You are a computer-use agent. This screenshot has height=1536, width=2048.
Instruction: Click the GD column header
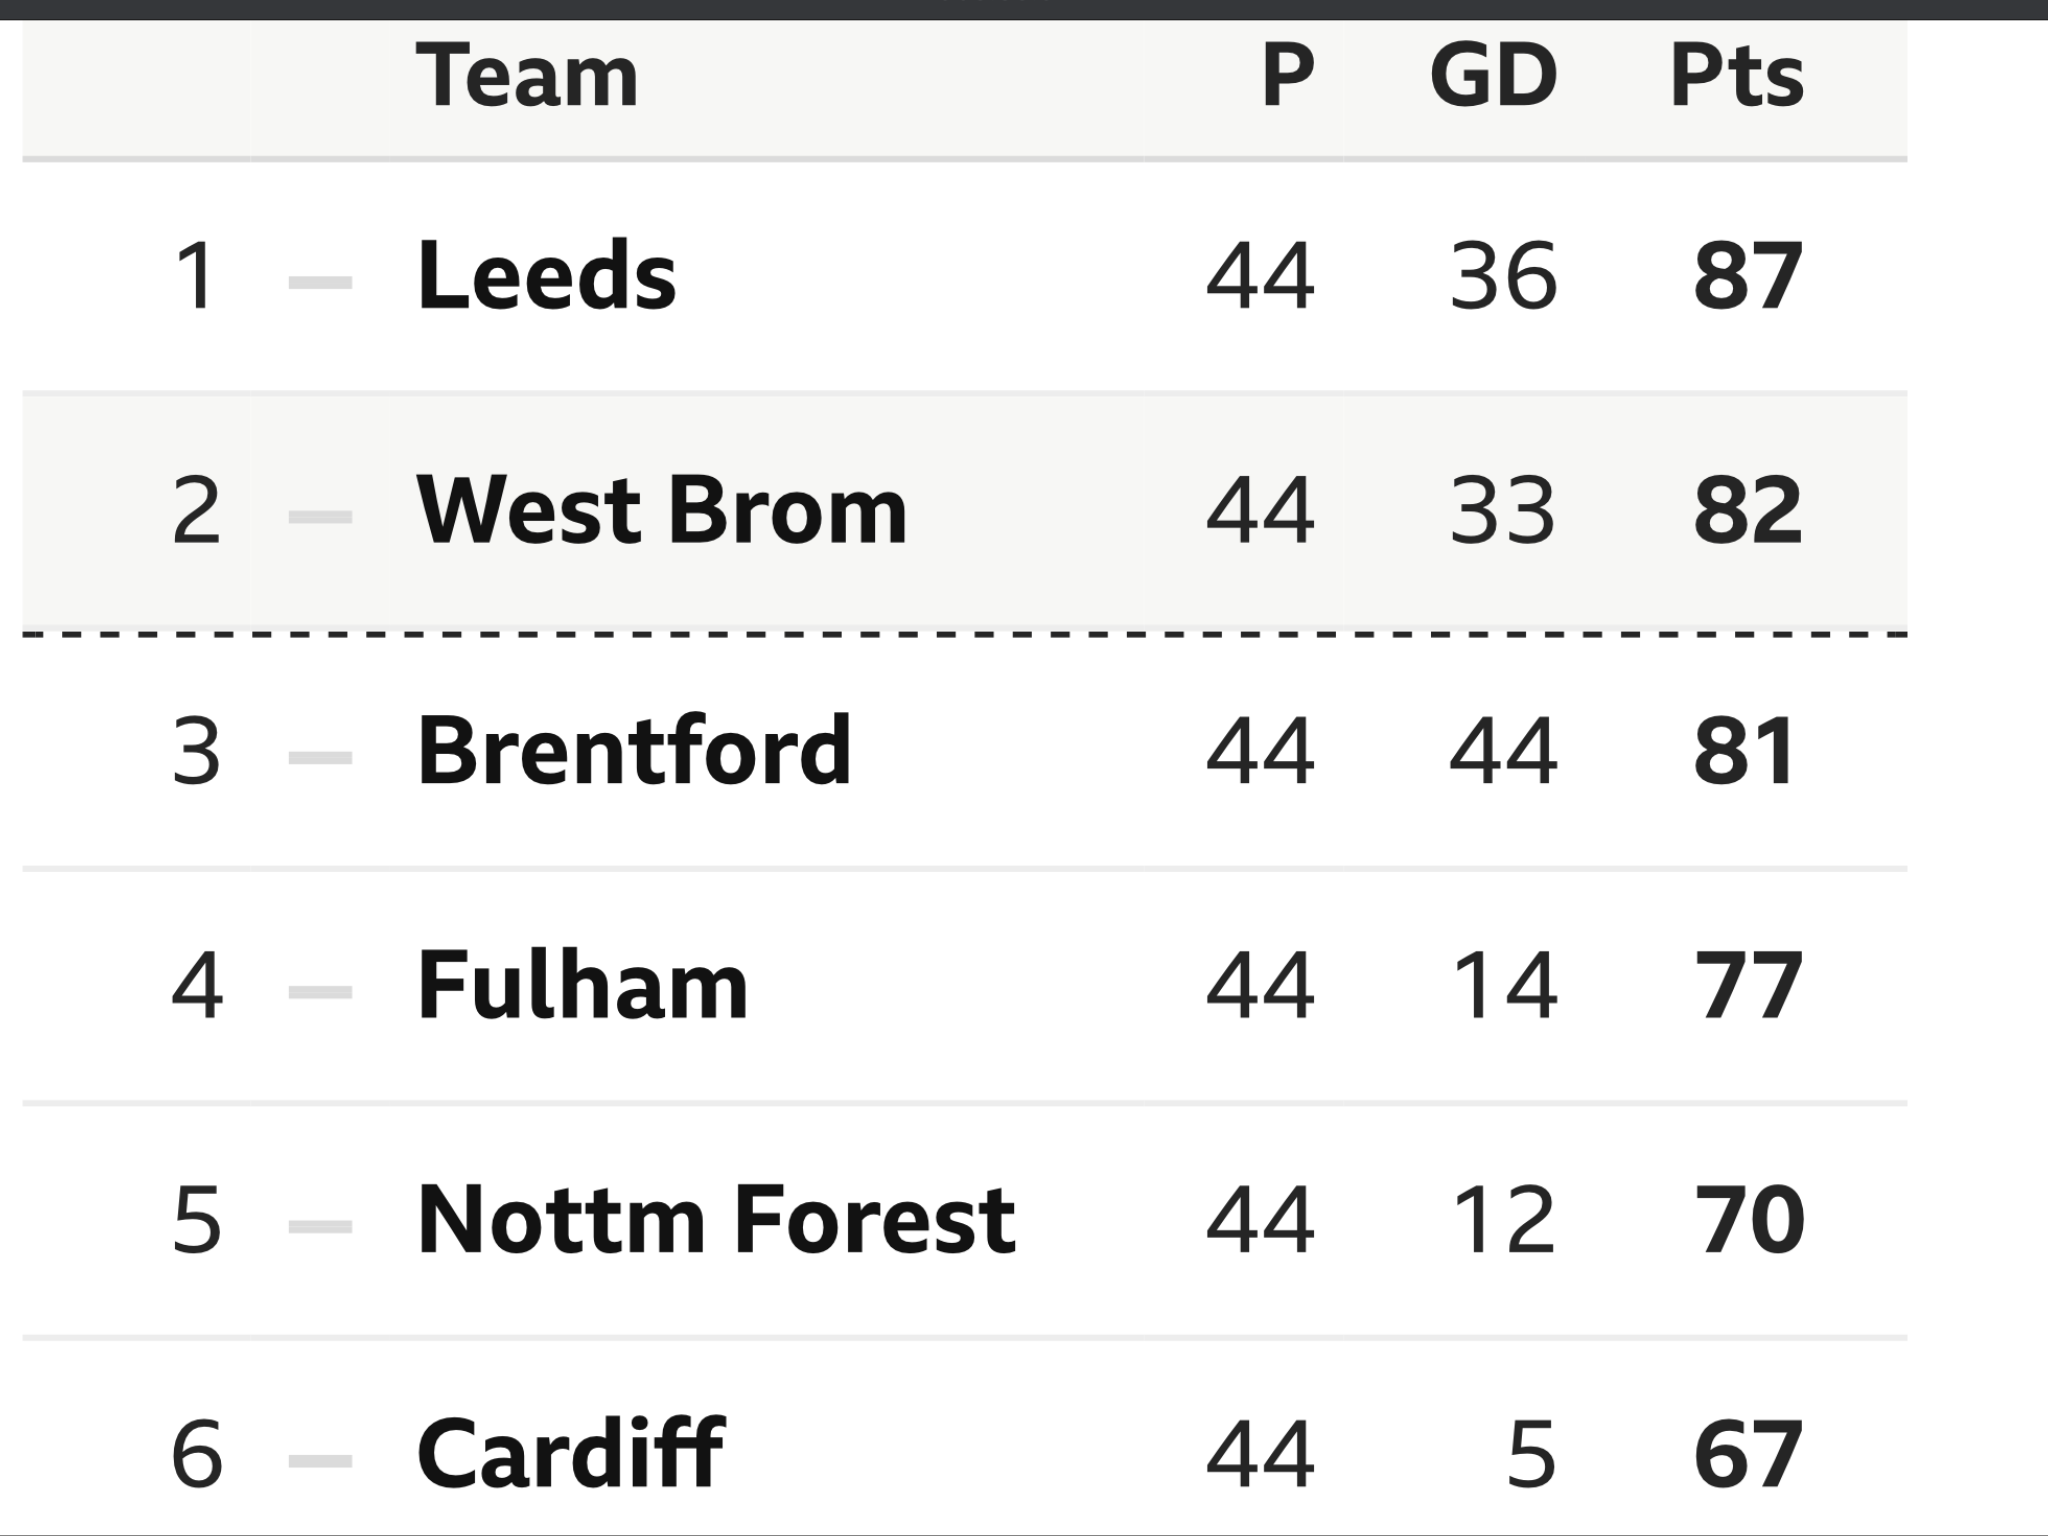tap(1493, 75)
